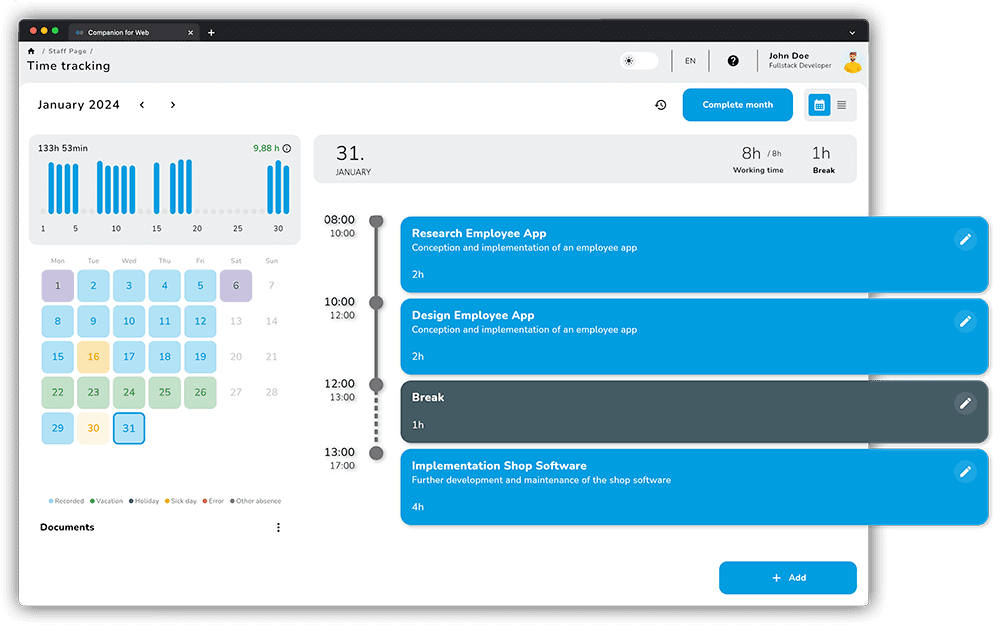Open a new browser tab

coord(211,32)
